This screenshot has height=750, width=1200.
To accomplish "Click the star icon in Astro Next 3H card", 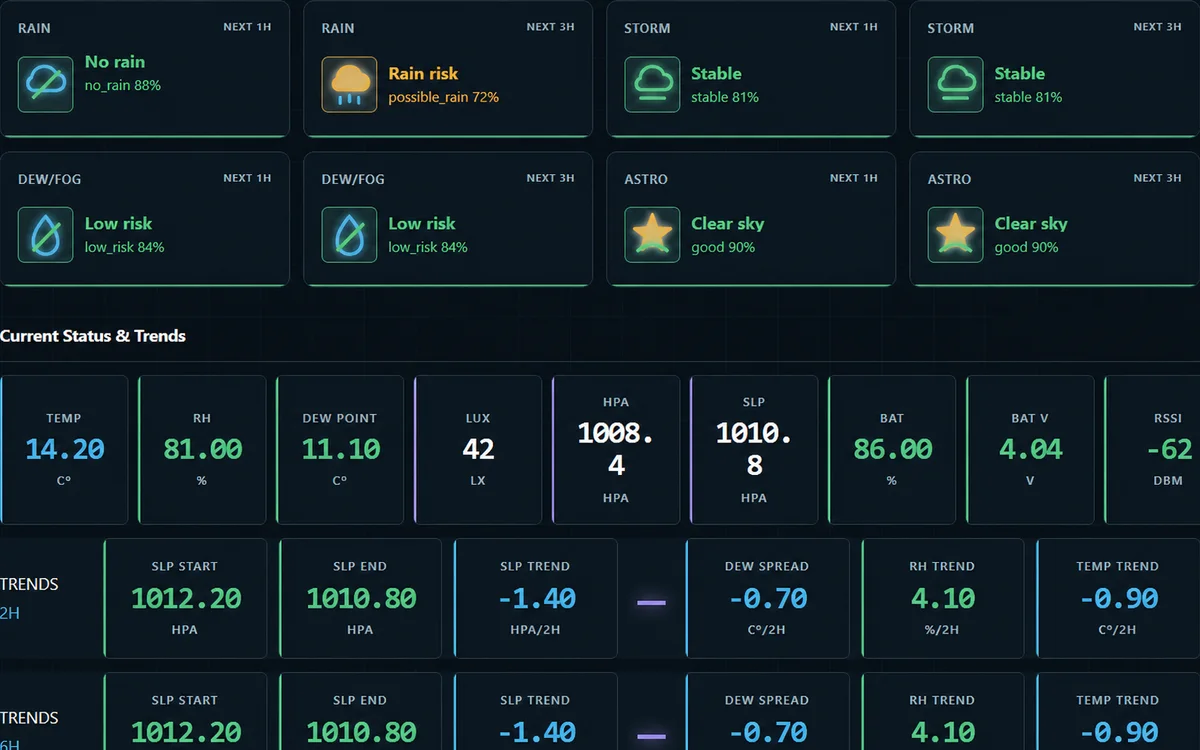I will tap(955, 235).
